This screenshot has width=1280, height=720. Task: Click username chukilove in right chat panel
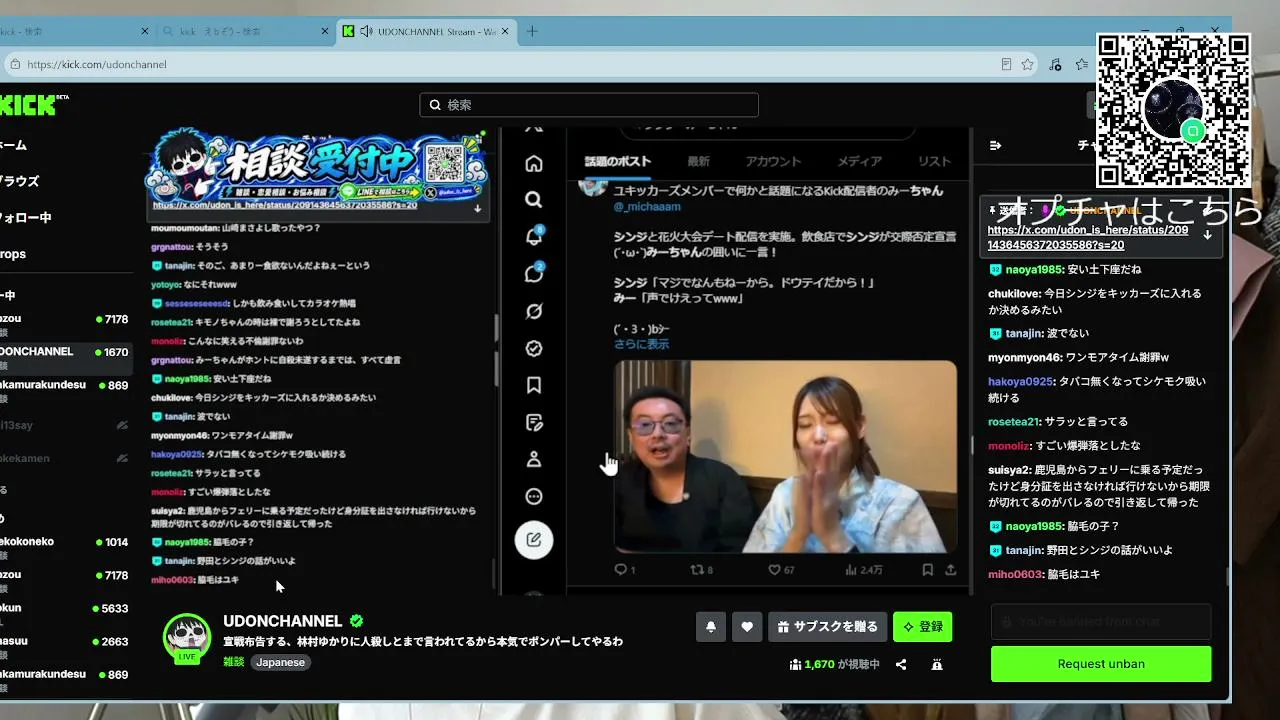[x=1013, y=294]
